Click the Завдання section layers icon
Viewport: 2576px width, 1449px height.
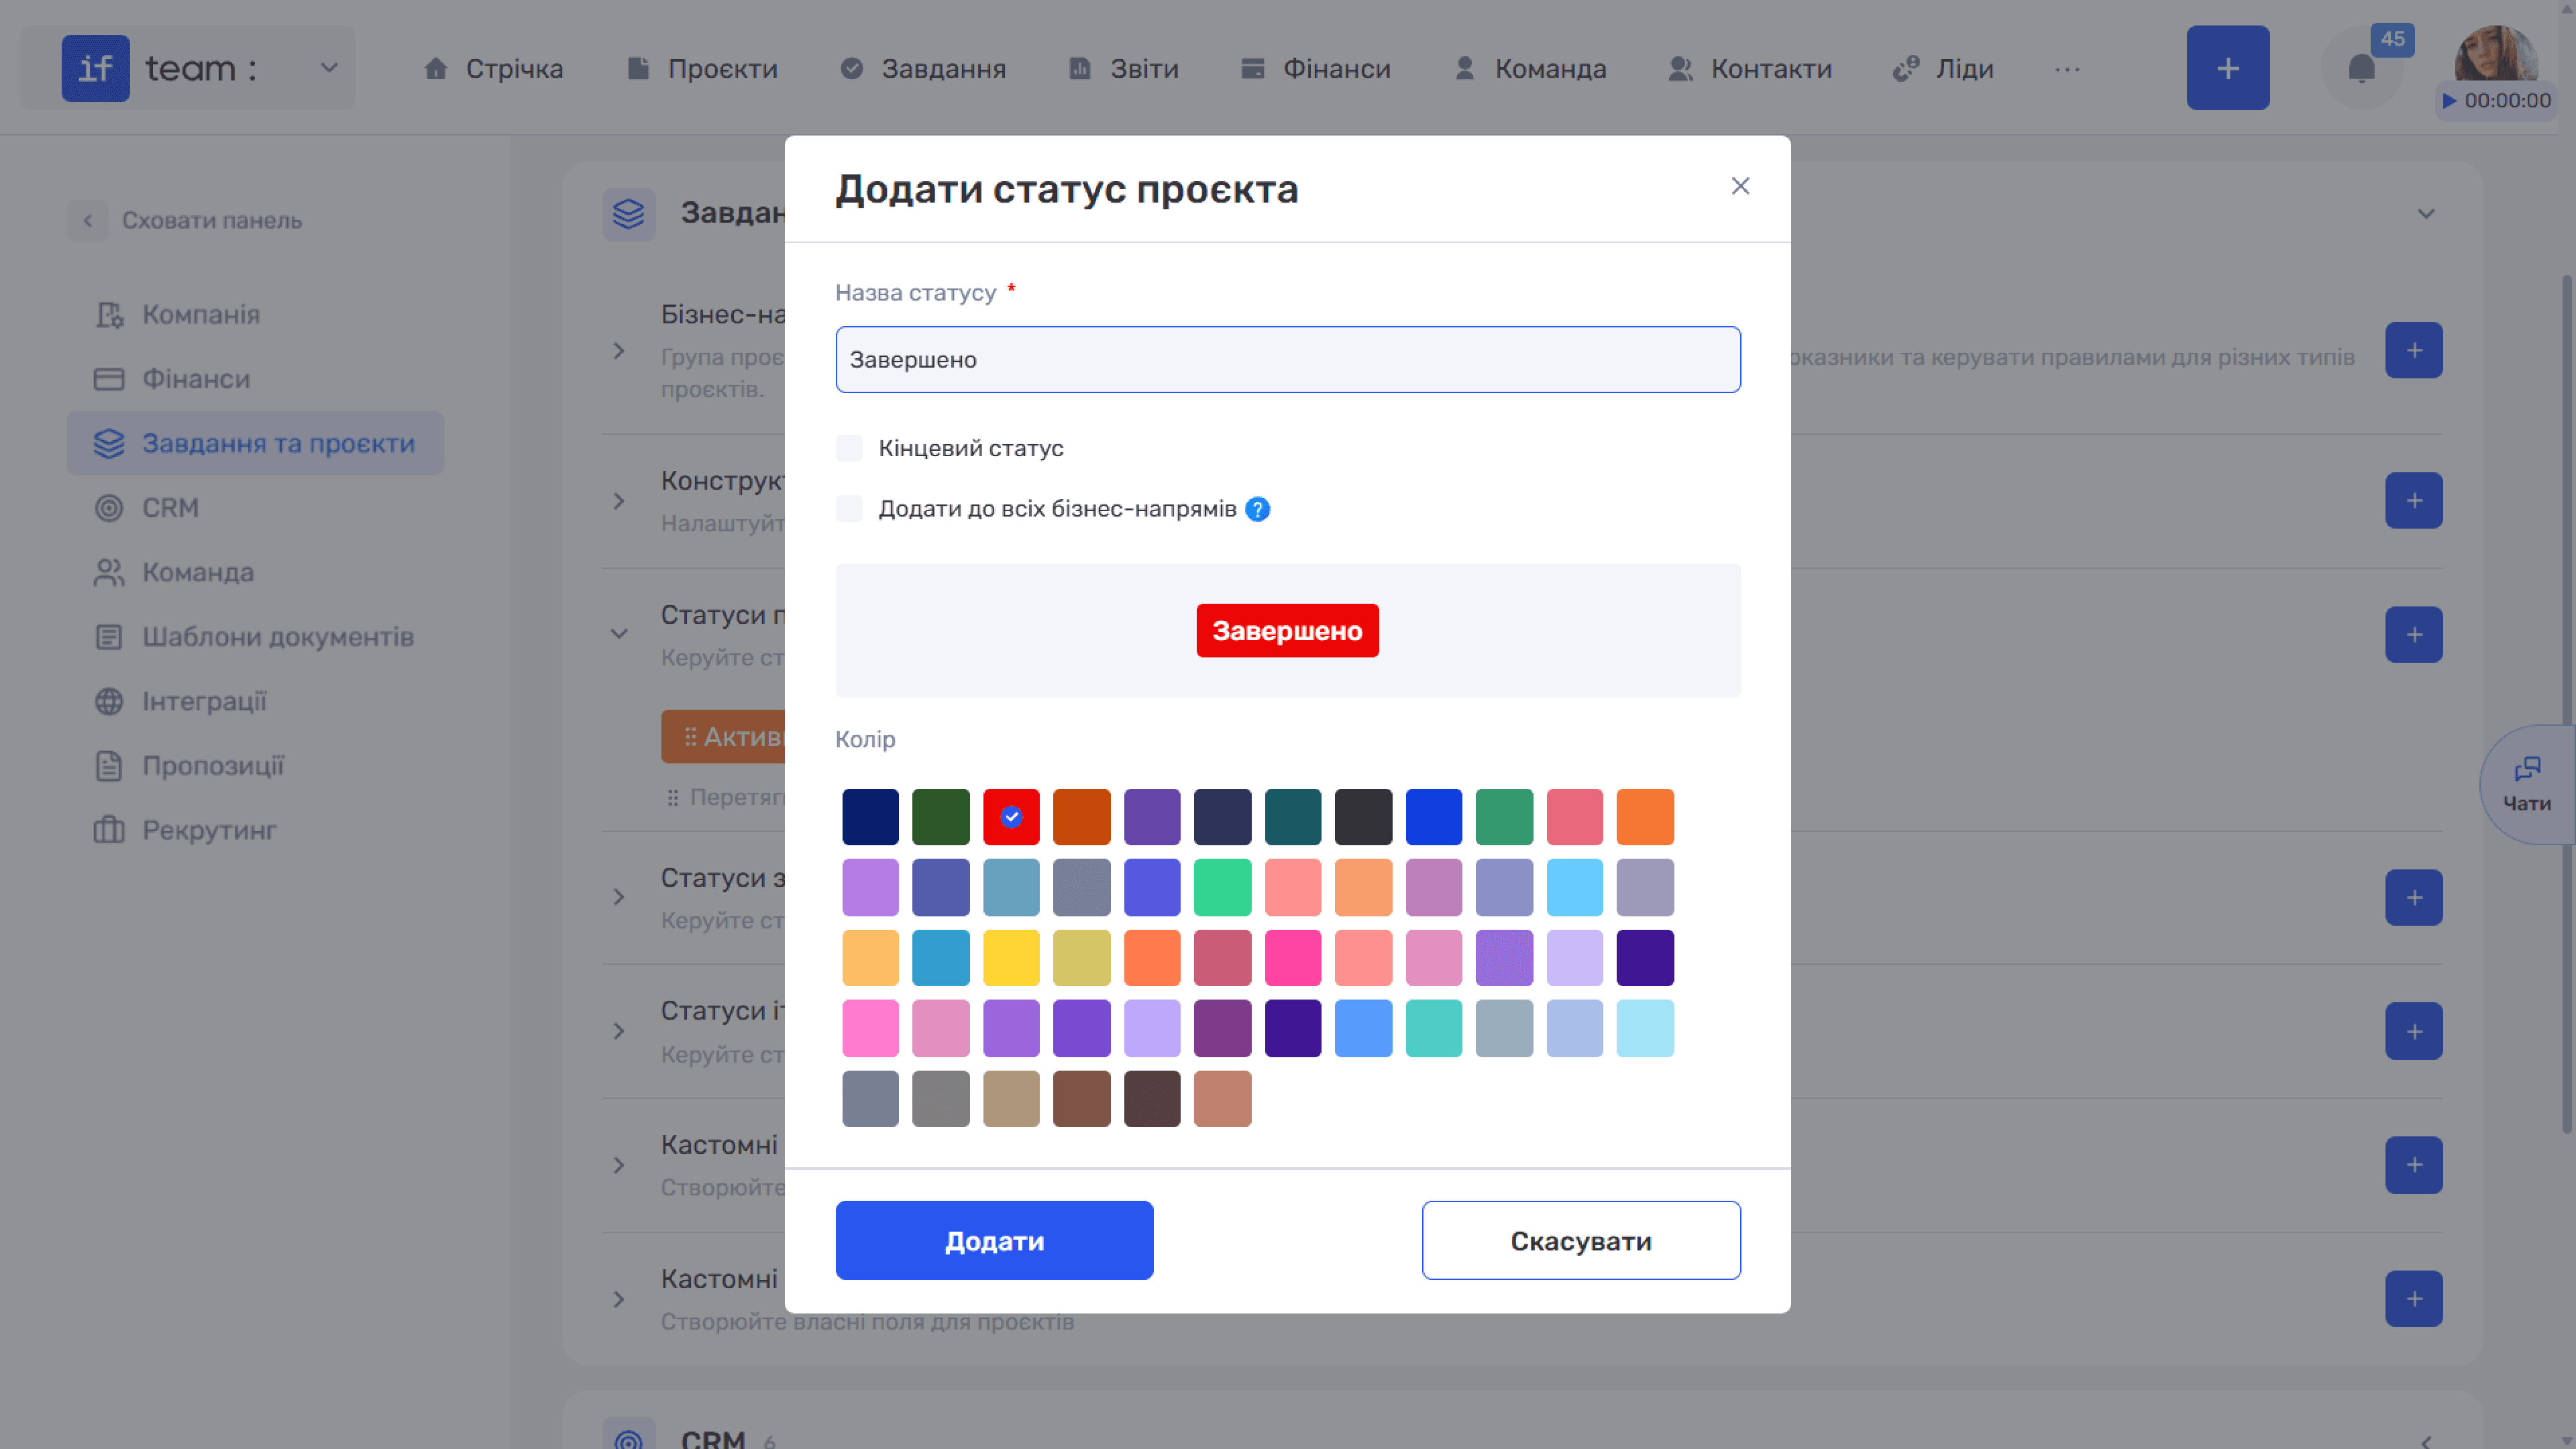tap(628, 213)
